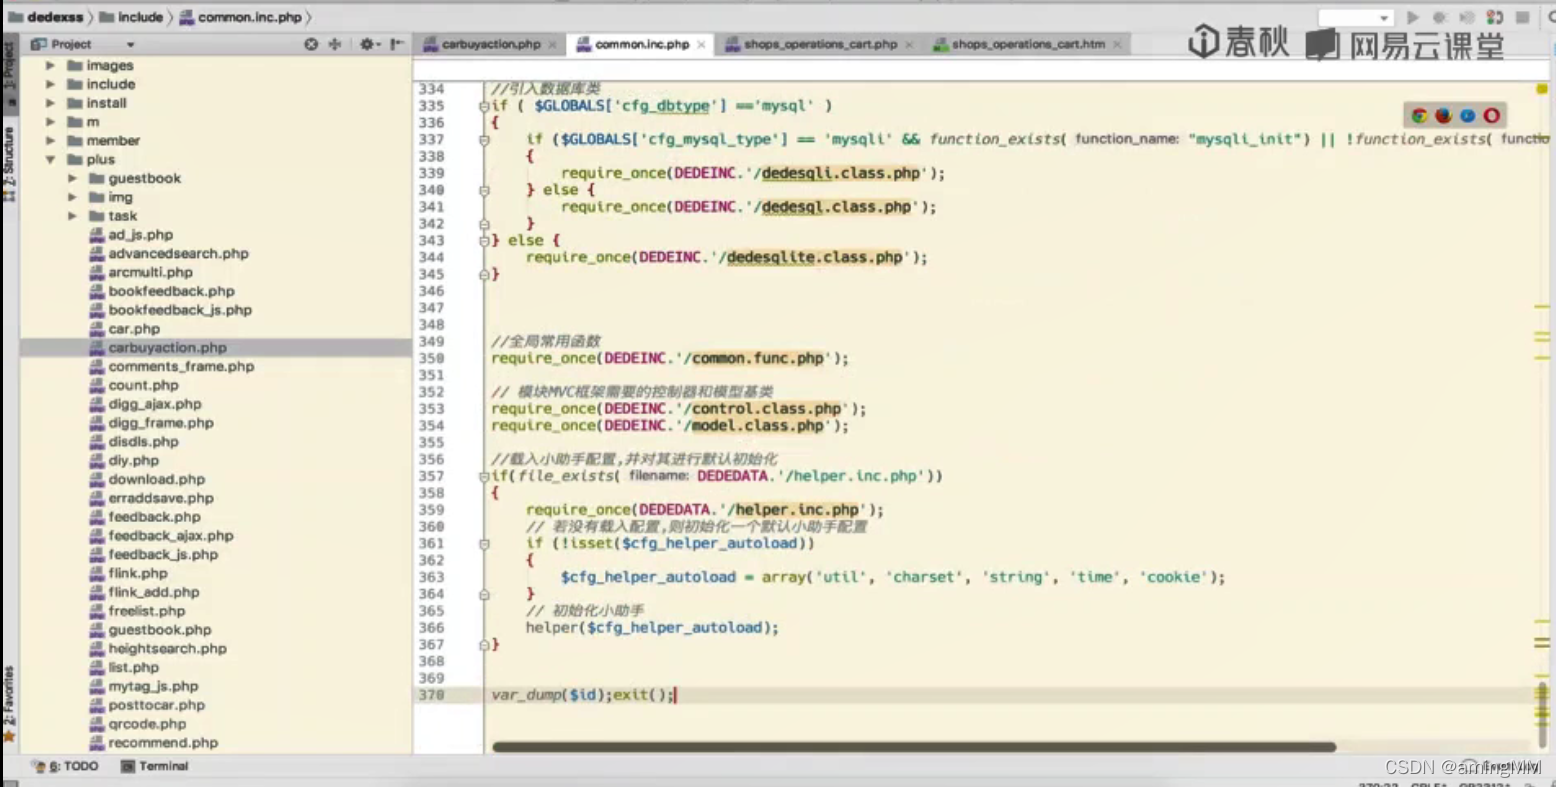
Task: Open in Safari browser icon
Action: pyautogui.click(x=1467, y=116)
